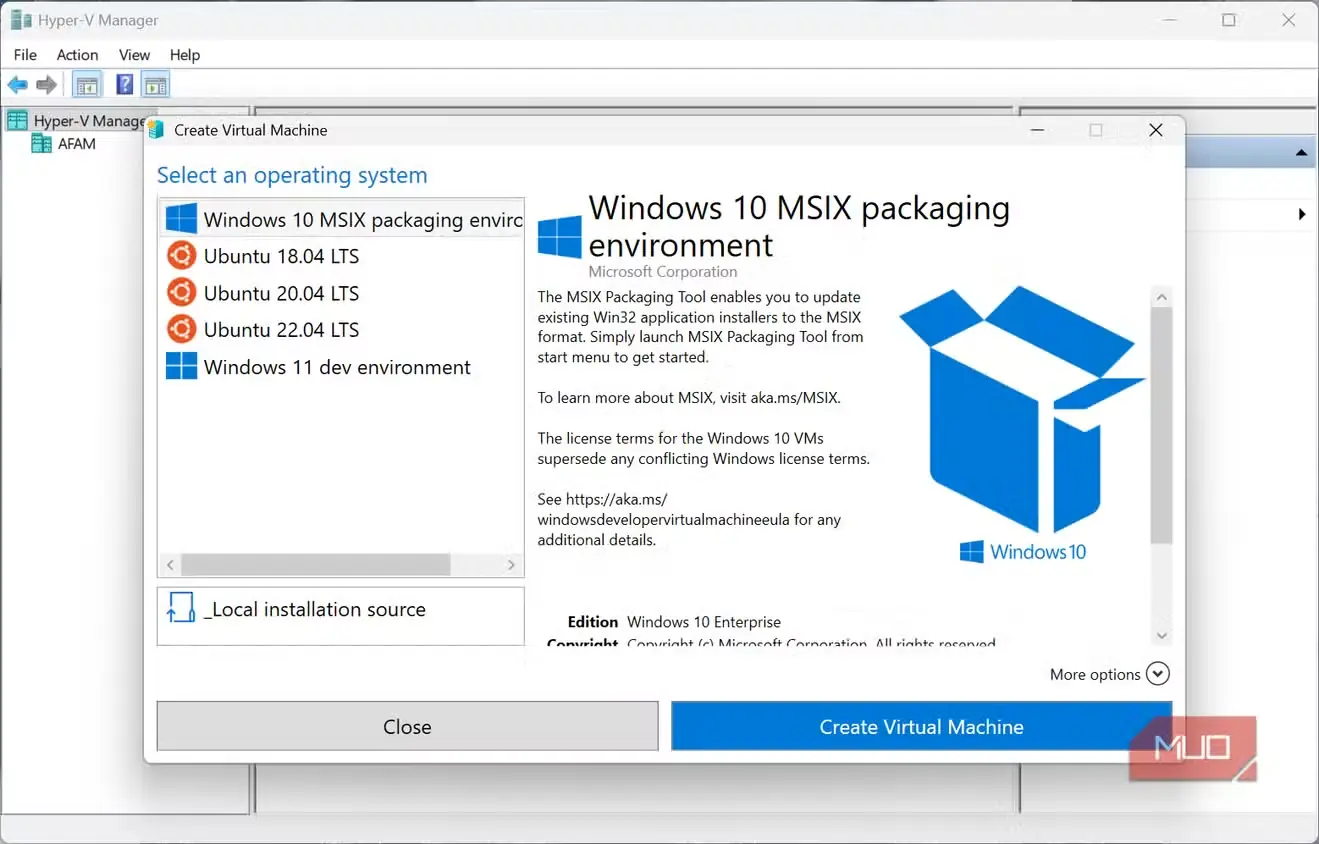Open the Help menu

185,55
